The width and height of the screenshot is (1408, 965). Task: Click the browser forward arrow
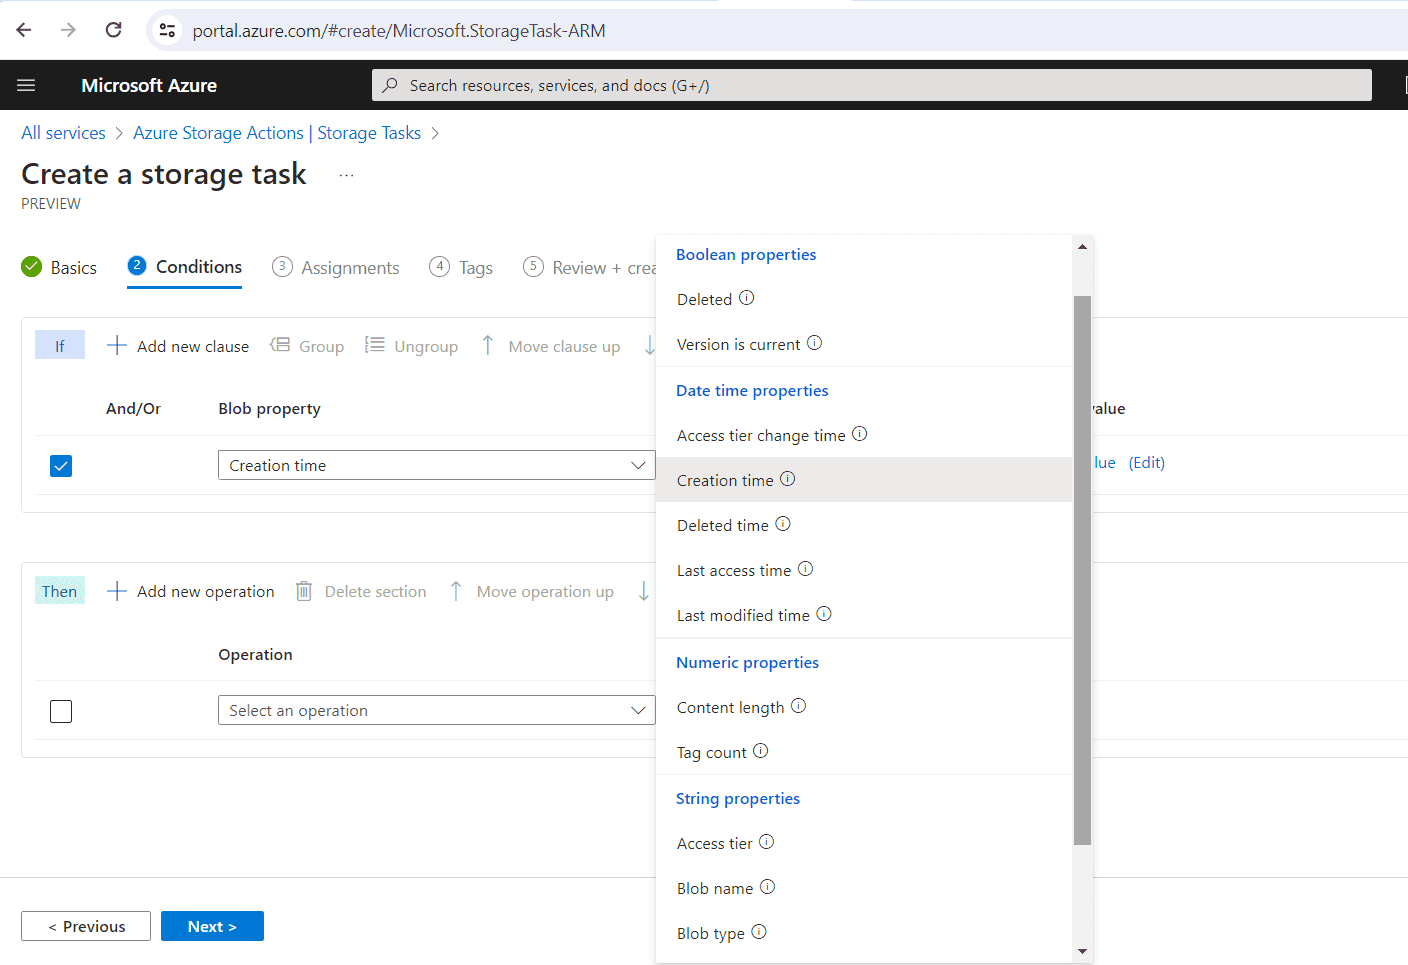pyautogui.click(x=68, y=30)
